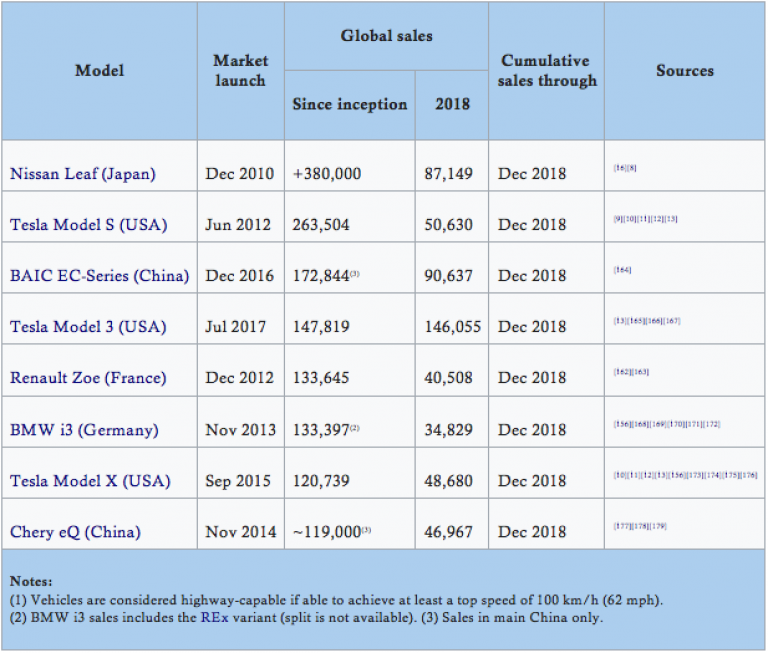The height and width of the screenshot is (653, 768).
Task: Follow the Tesla Model 3 (USA) link
Action: 90,327
